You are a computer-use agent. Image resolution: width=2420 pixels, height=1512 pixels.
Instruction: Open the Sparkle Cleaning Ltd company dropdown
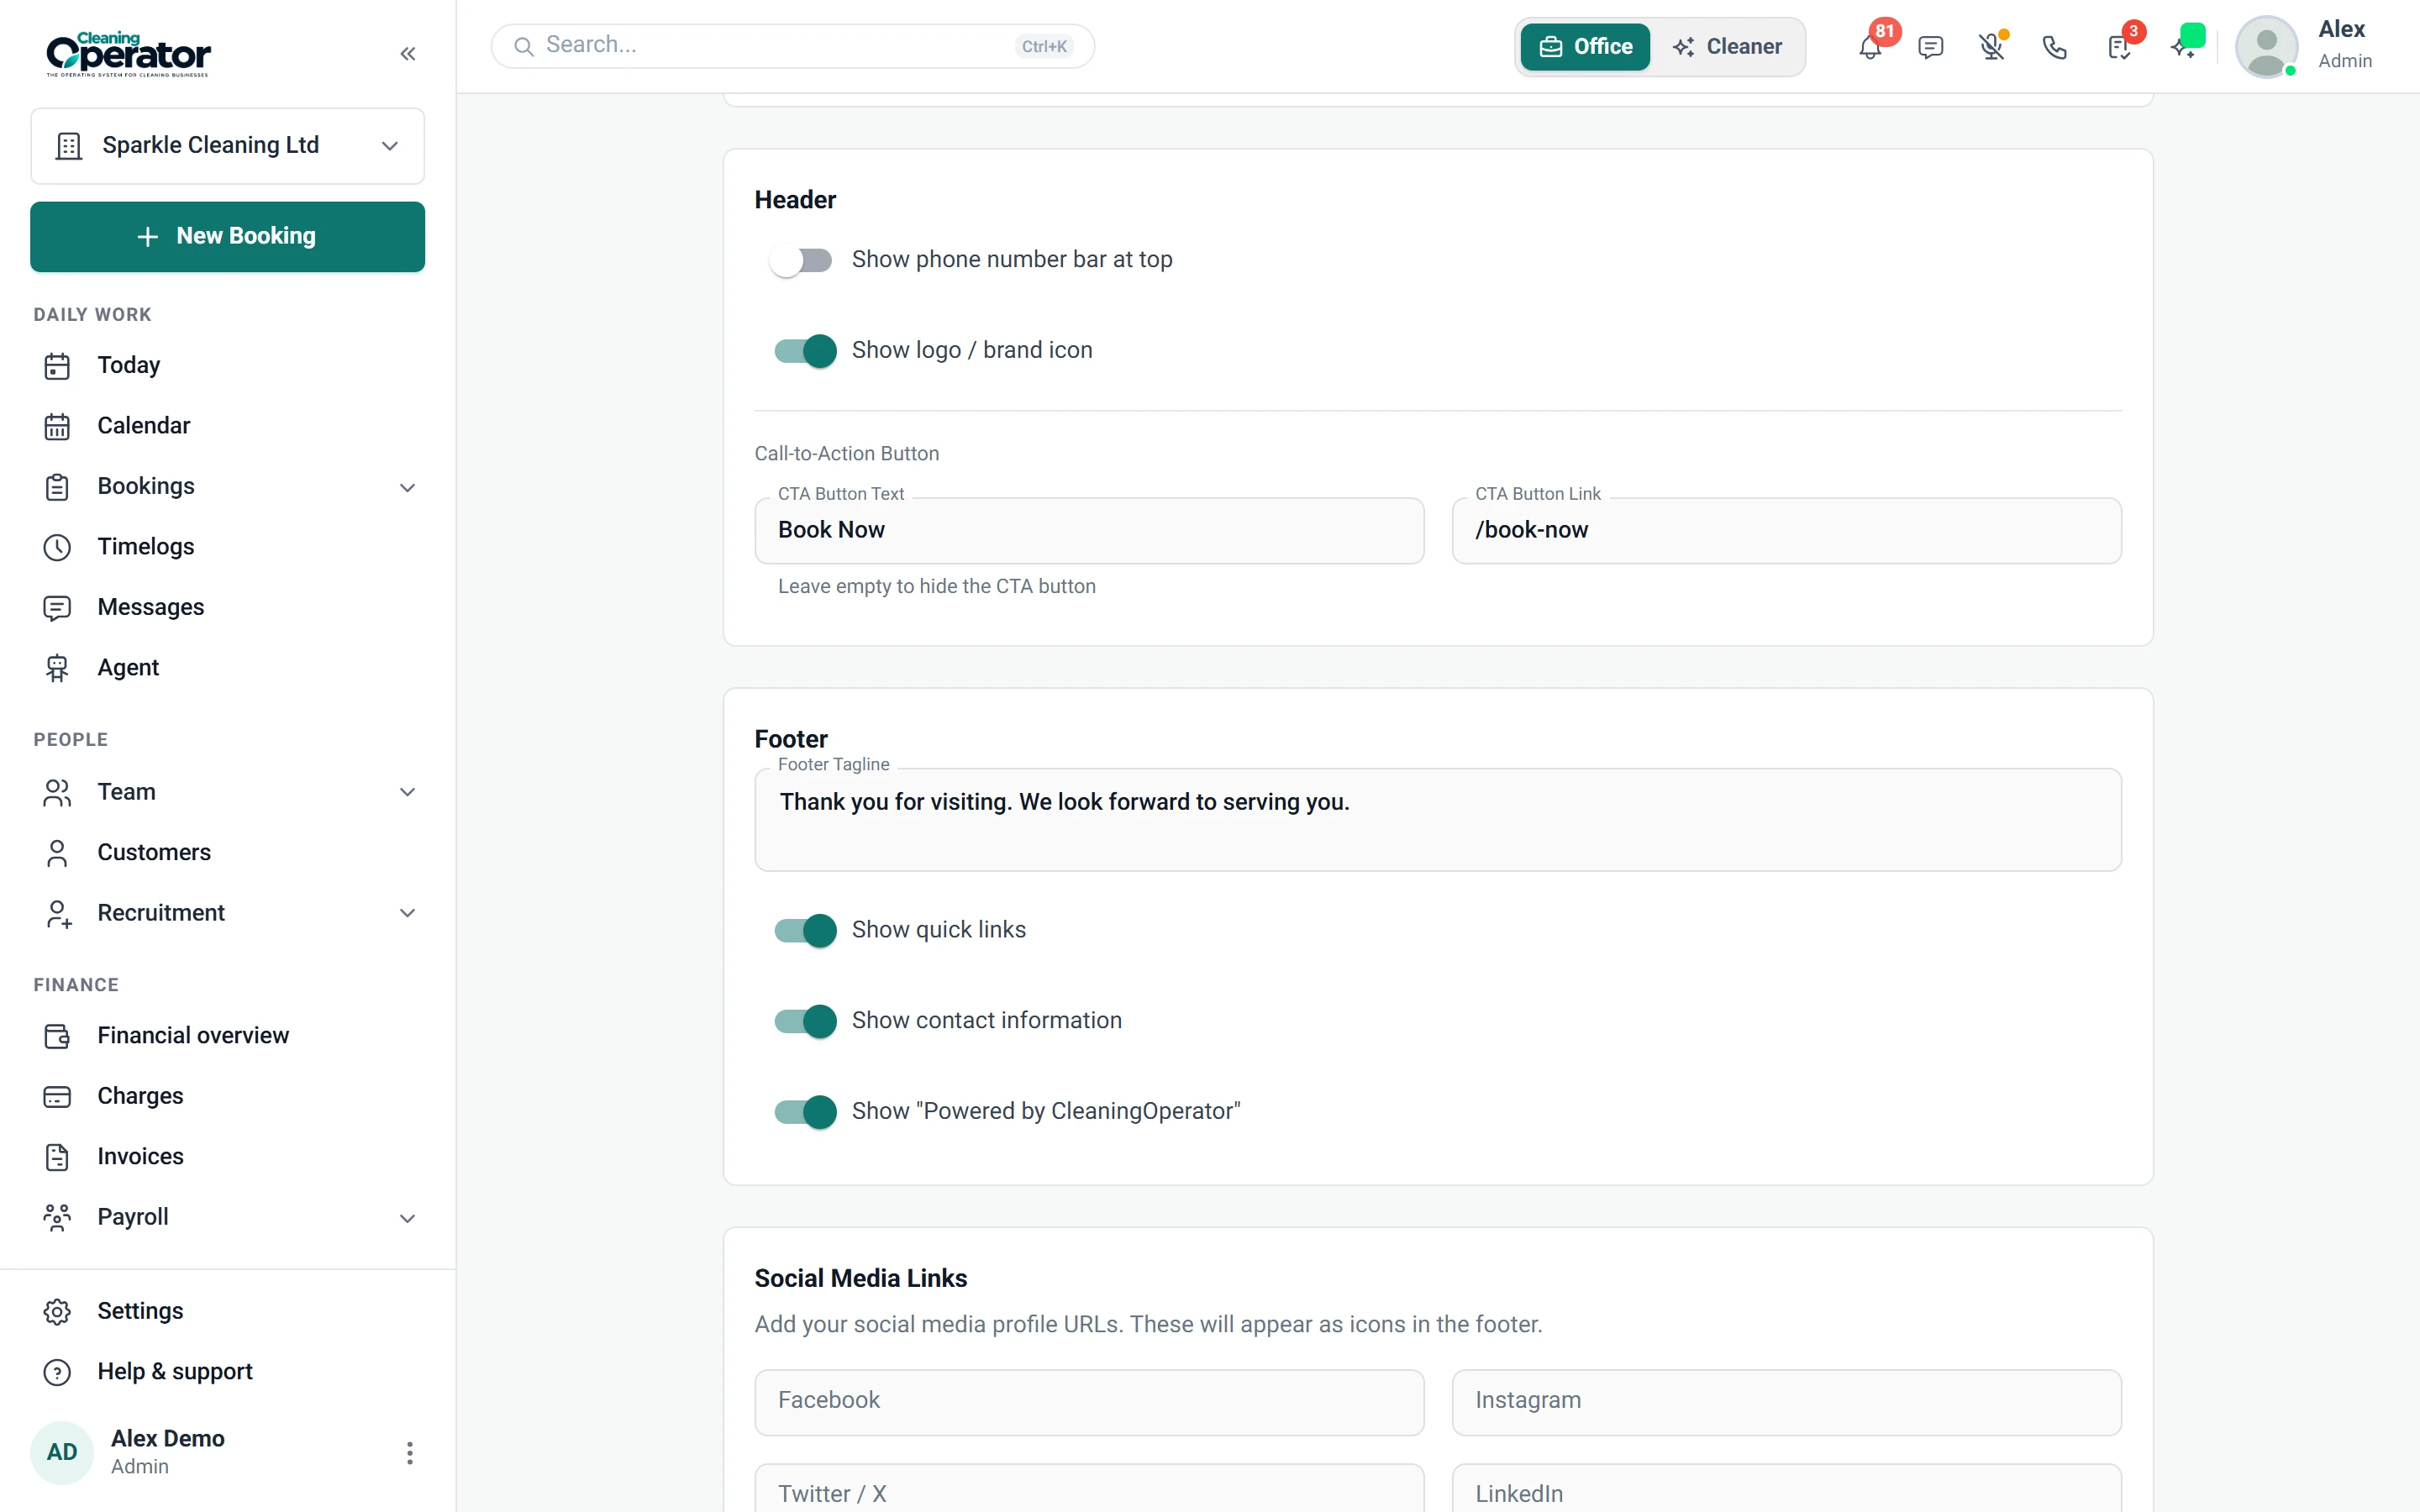point(228,146)
